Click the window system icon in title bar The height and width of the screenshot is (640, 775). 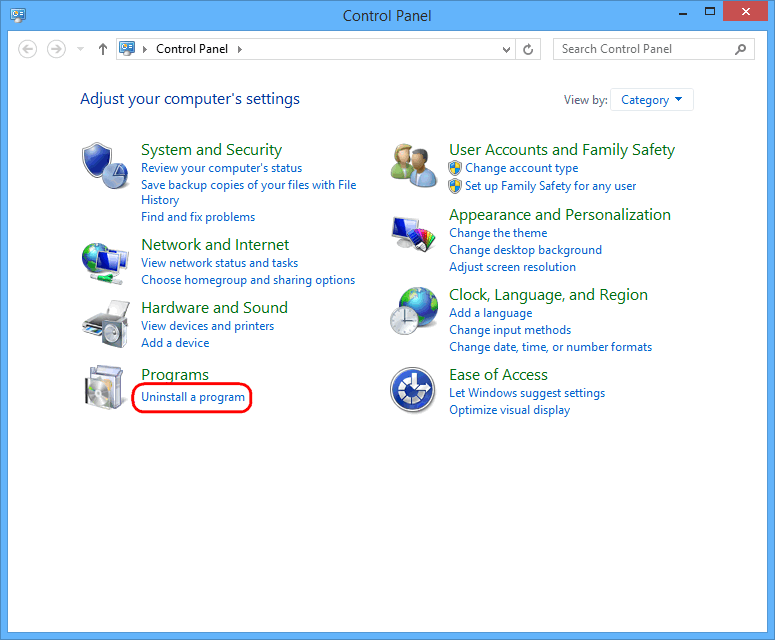coord(18,15)
